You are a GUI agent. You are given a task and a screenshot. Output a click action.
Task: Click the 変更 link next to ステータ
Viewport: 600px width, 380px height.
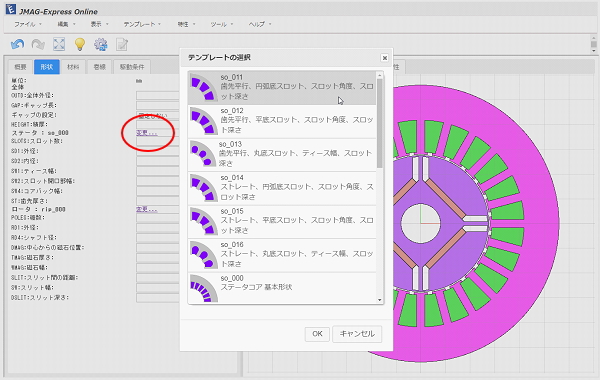(147, 133)
